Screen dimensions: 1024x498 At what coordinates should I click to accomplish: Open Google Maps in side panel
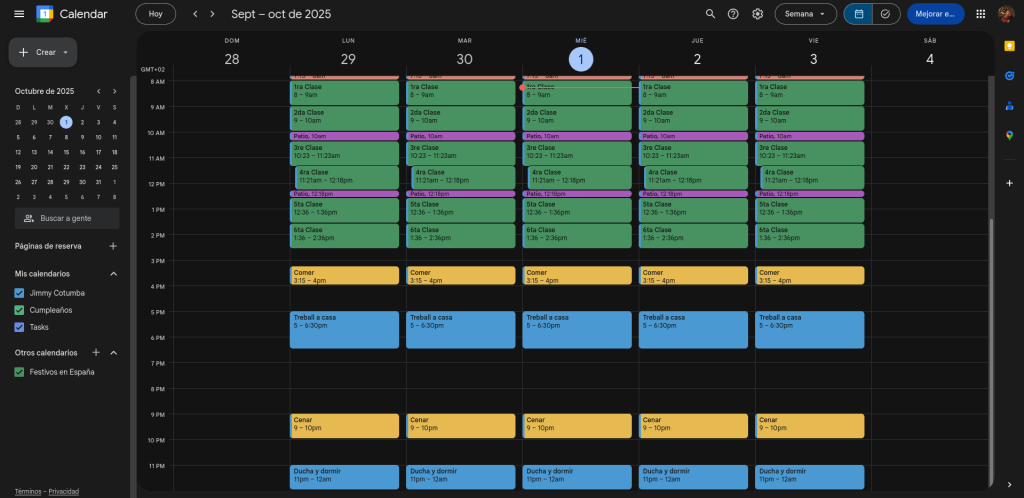(1009, 135)
